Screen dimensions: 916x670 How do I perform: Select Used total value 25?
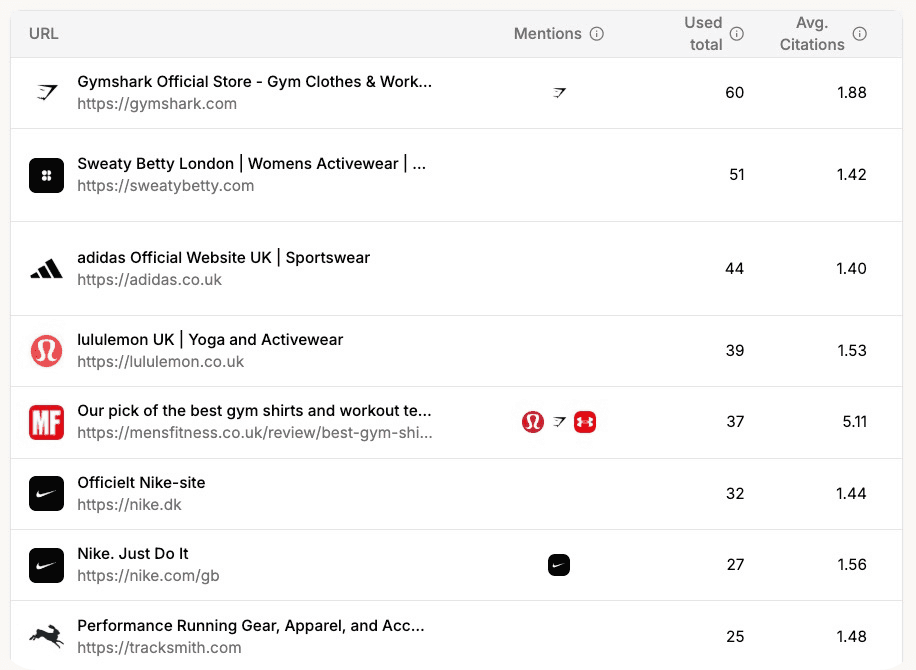(x=735, y=636)
